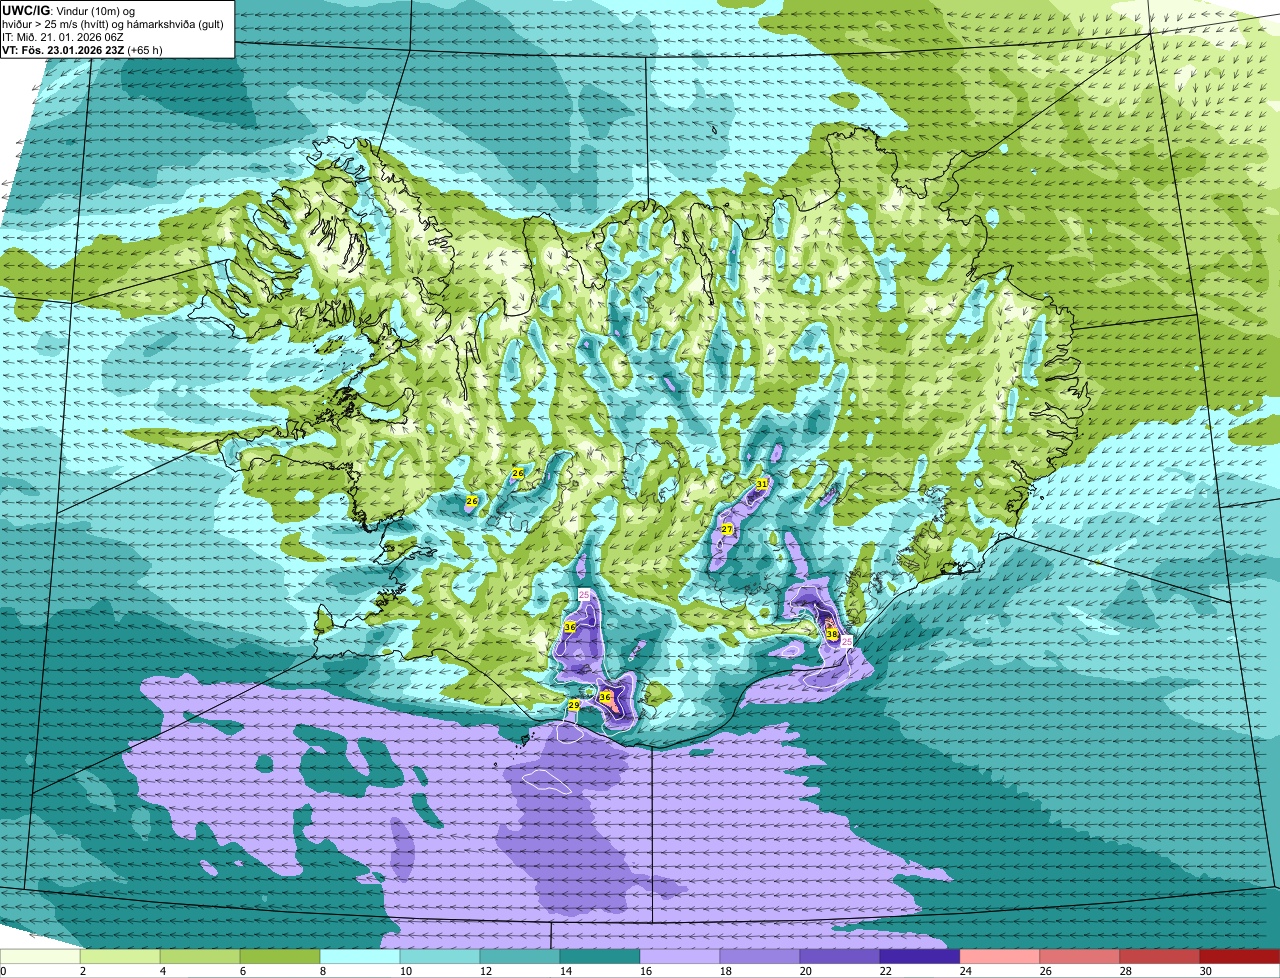
Task: Click the 14–16 m/s dark teal legend swatch
Action: 600,957
